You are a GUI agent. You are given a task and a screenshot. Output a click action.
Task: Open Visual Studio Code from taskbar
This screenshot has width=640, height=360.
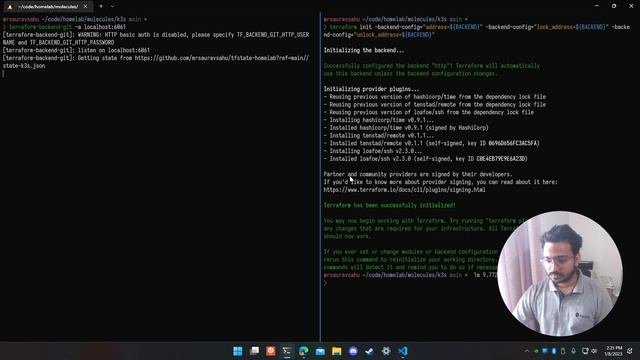click(x=402, y=351)
